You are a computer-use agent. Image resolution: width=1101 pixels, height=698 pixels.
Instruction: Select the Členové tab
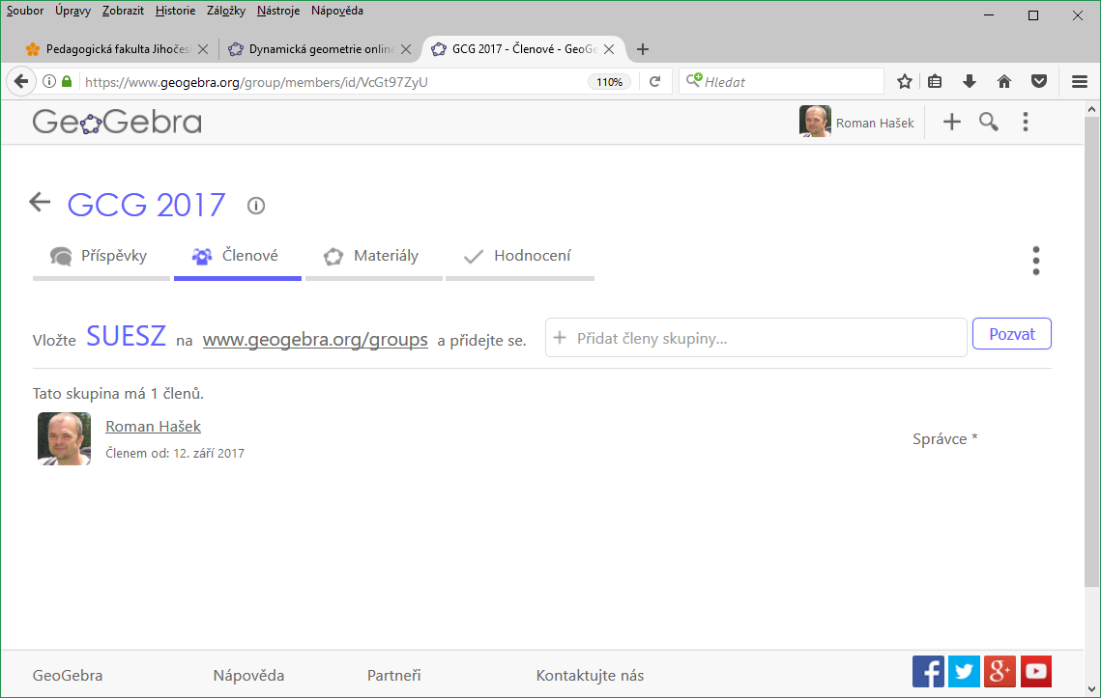click(x=237, y=261)
